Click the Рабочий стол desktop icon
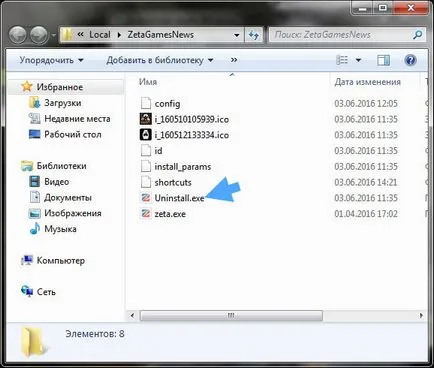This screenshot has height=368, width=434. coord(34,134)
